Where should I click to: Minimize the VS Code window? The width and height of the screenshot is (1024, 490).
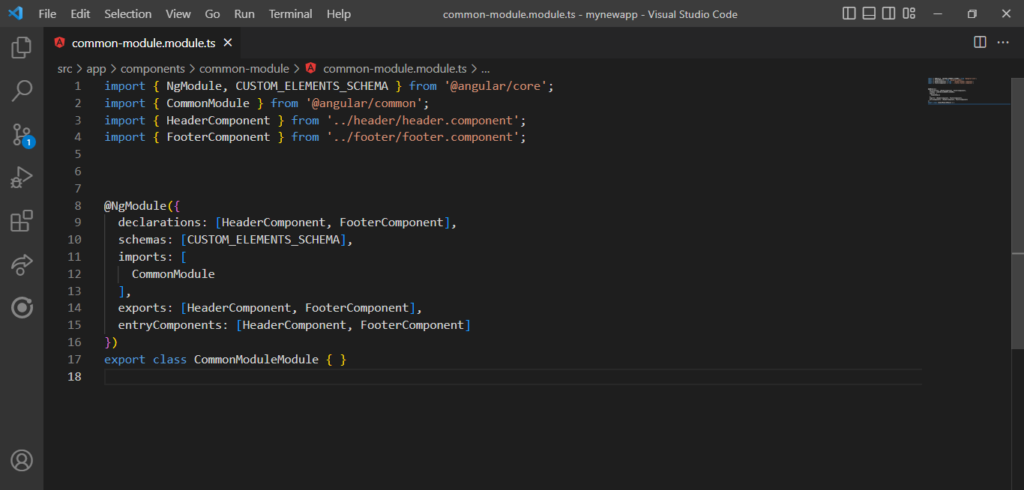click(x=938, y=14)
